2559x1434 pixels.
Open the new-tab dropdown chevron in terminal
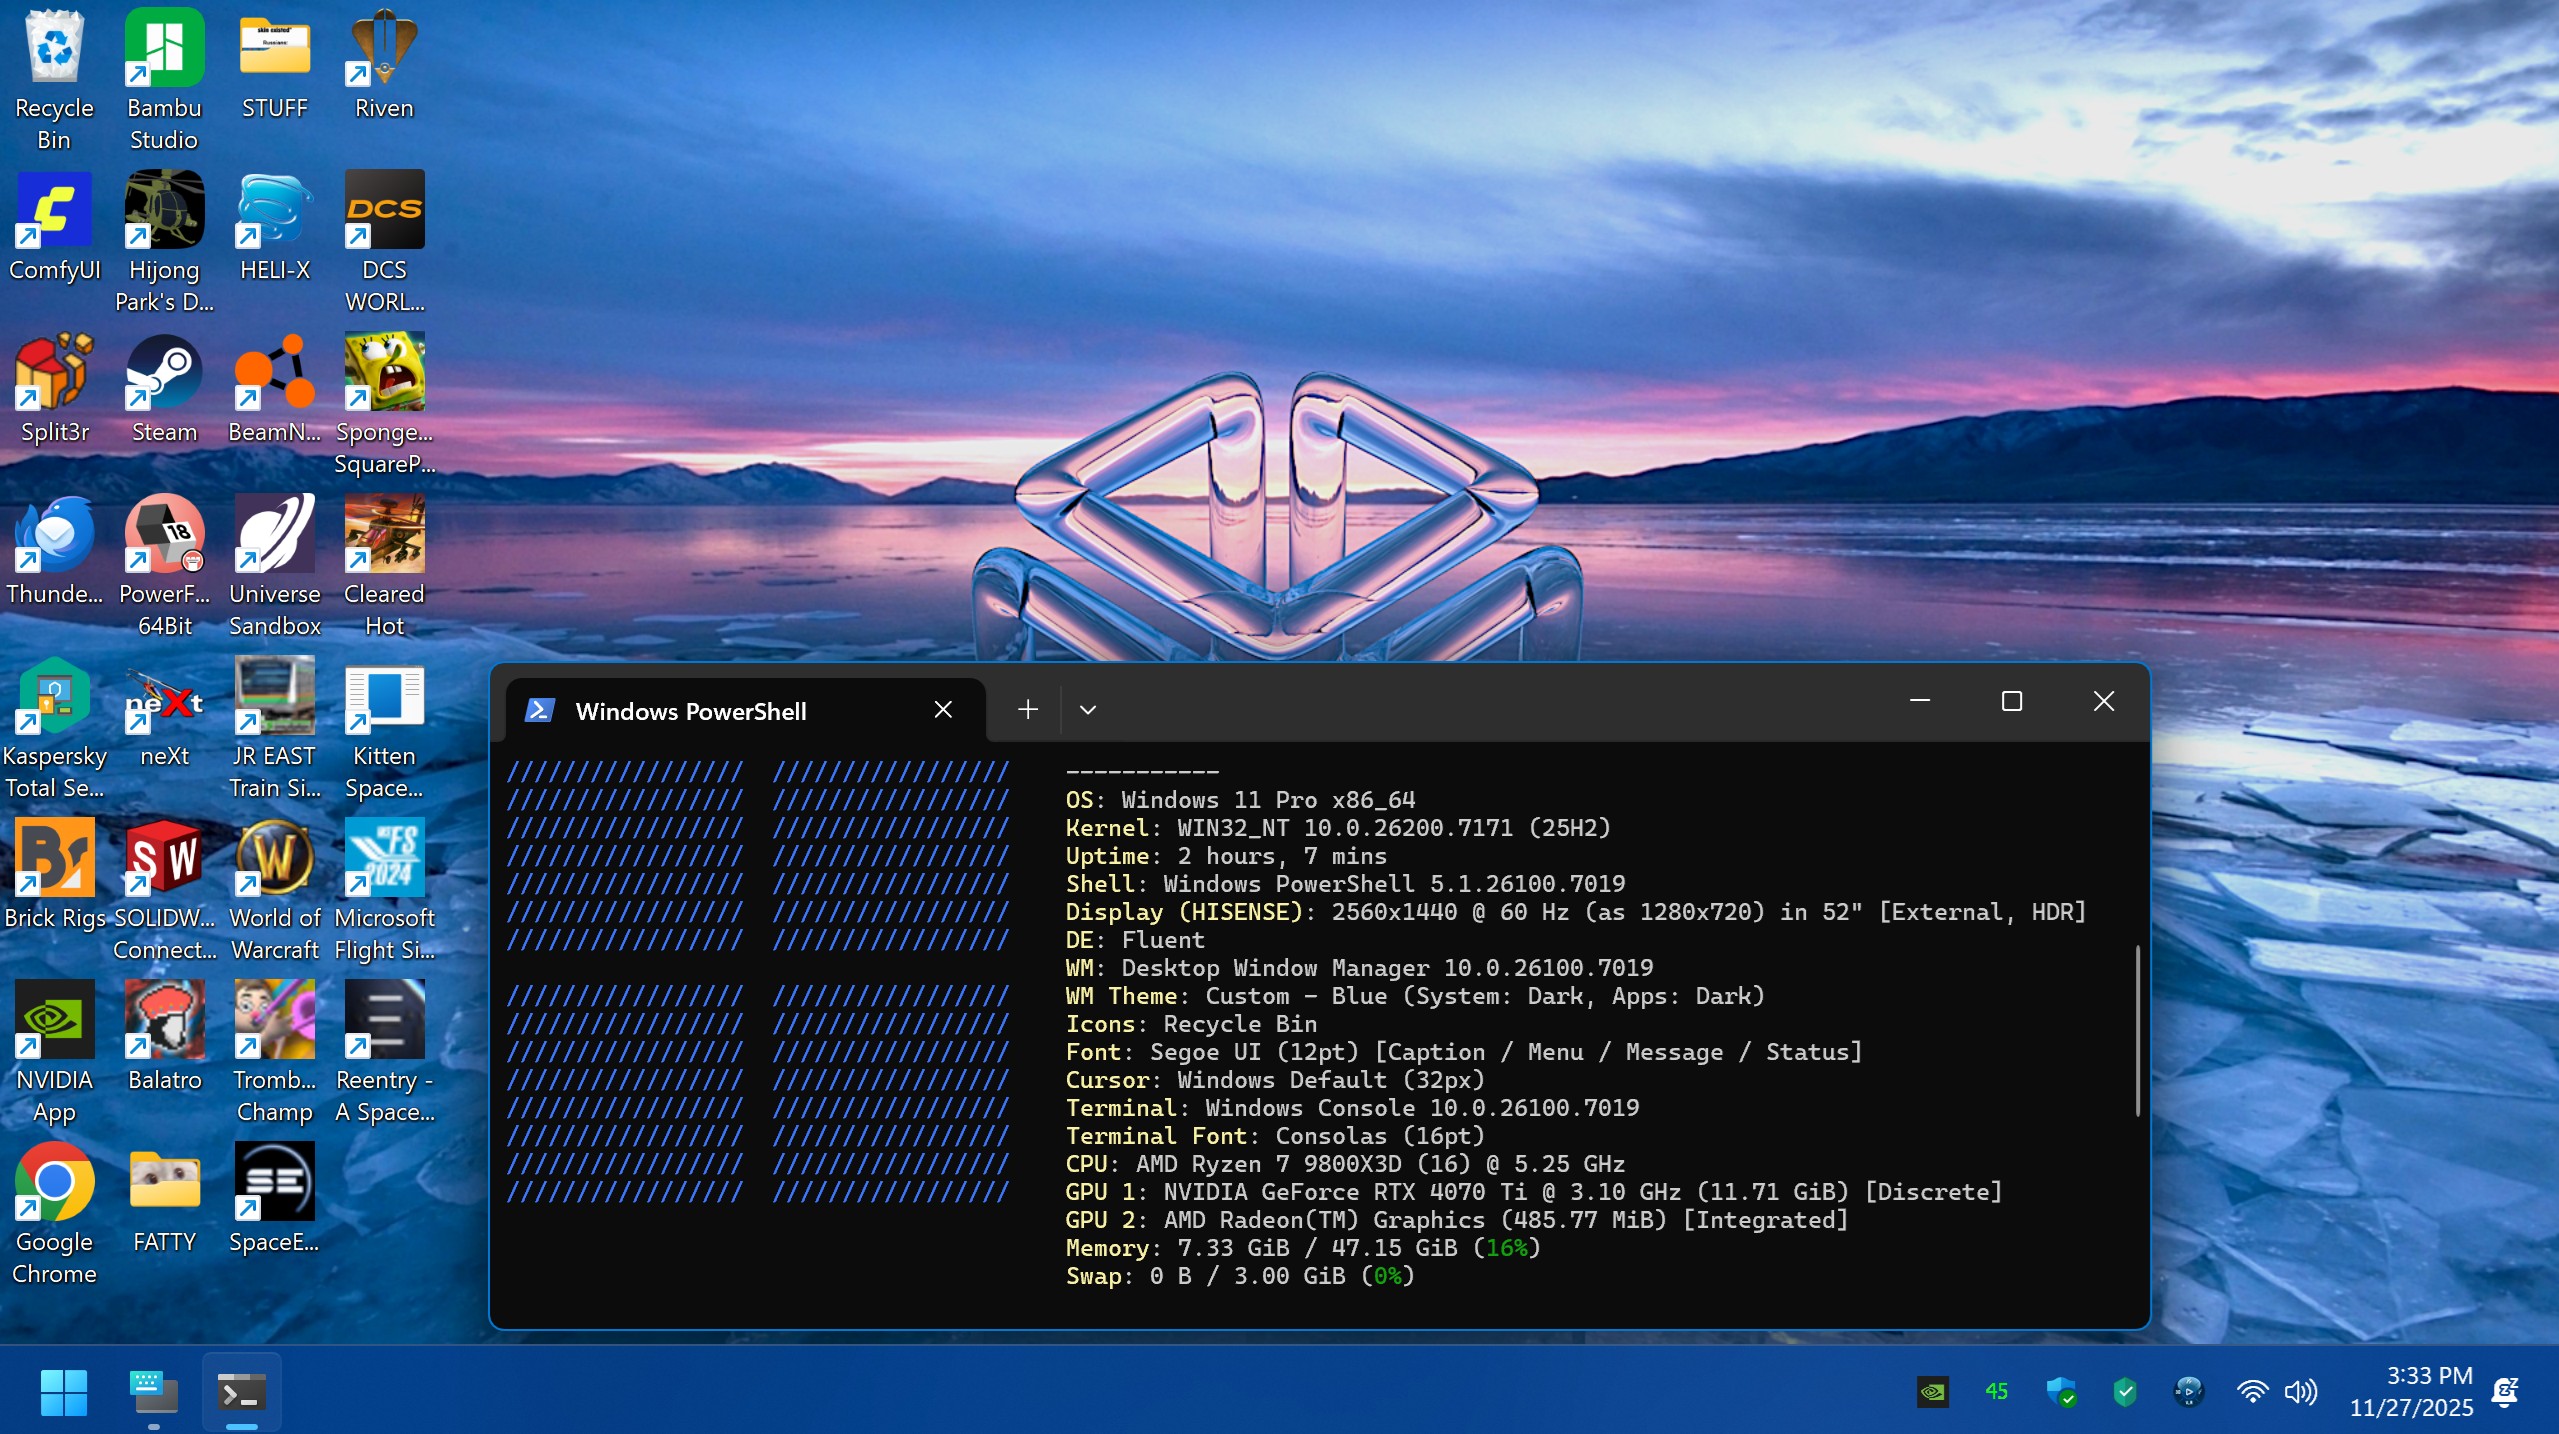pos(1088,710)
